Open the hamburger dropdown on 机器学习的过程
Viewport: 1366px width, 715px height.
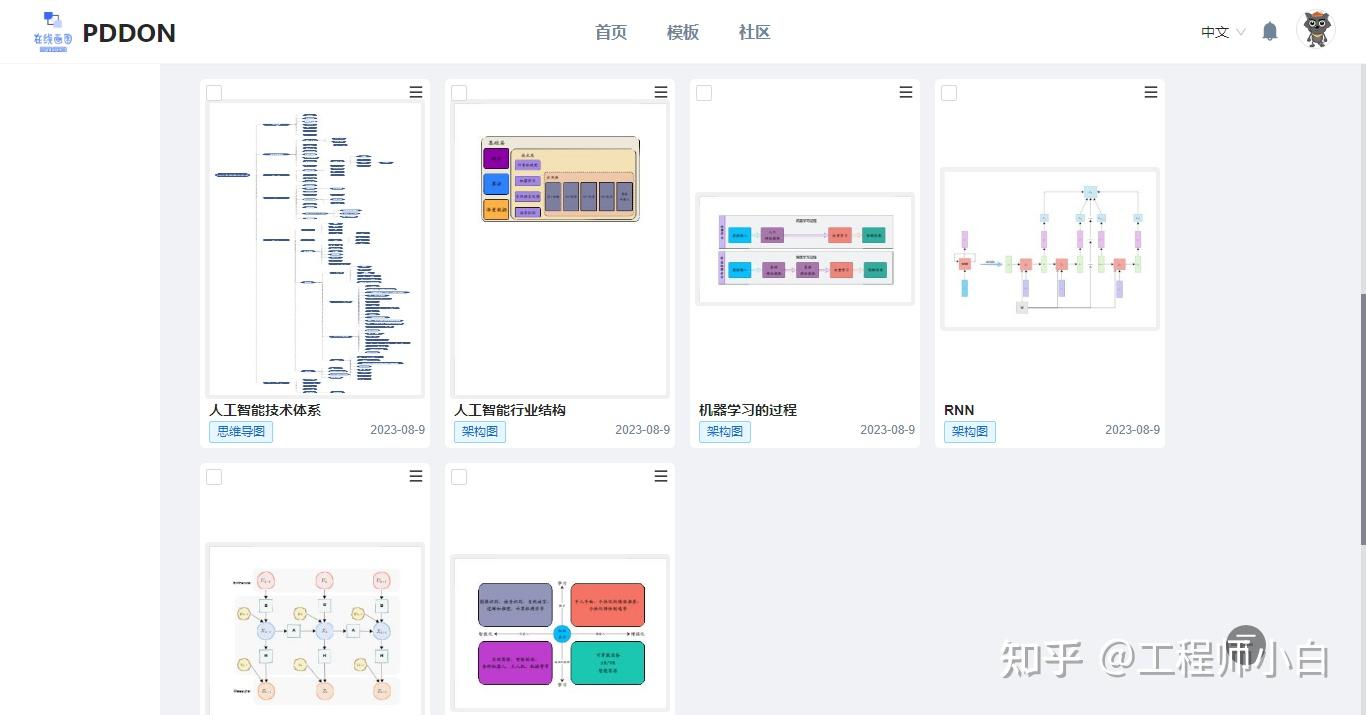(x=905, y=92)
